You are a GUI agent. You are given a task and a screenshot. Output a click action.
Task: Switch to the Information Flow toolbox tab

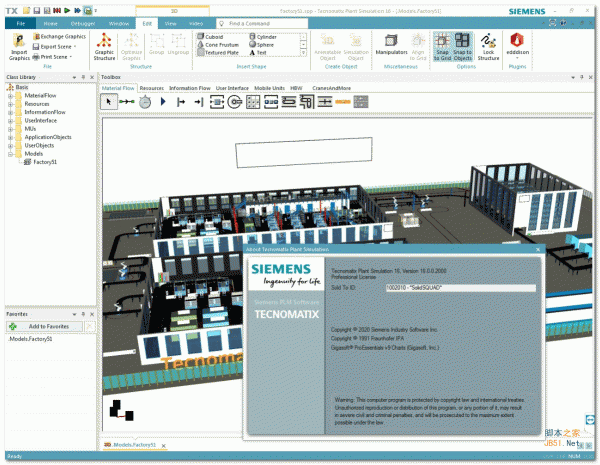[x=188, y=88]
